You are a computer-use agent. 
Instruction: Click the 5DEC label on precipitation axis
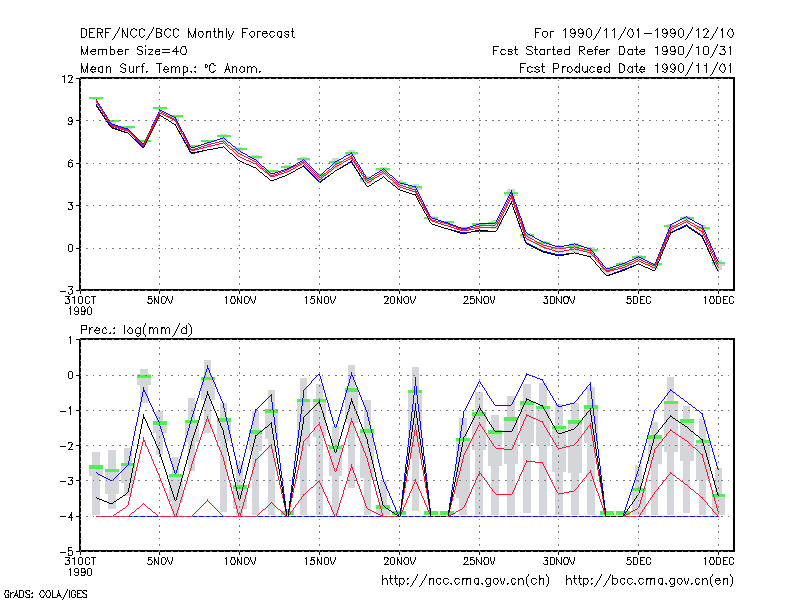[638, 561]
